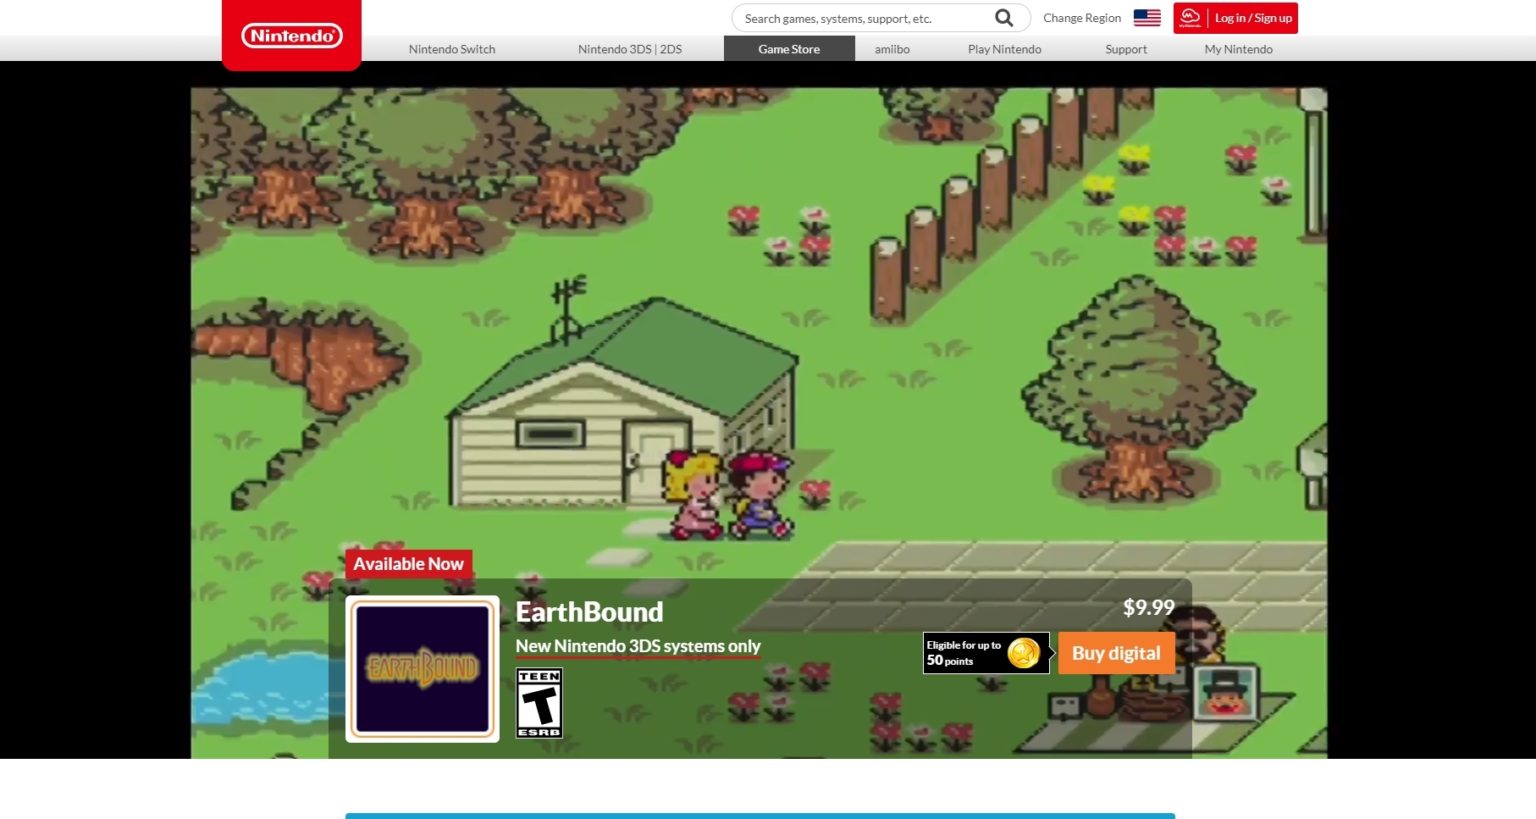The height and width of the screenshot is (819, 1536).
Task: Open the Support menu item
Action: (1126, 49)
